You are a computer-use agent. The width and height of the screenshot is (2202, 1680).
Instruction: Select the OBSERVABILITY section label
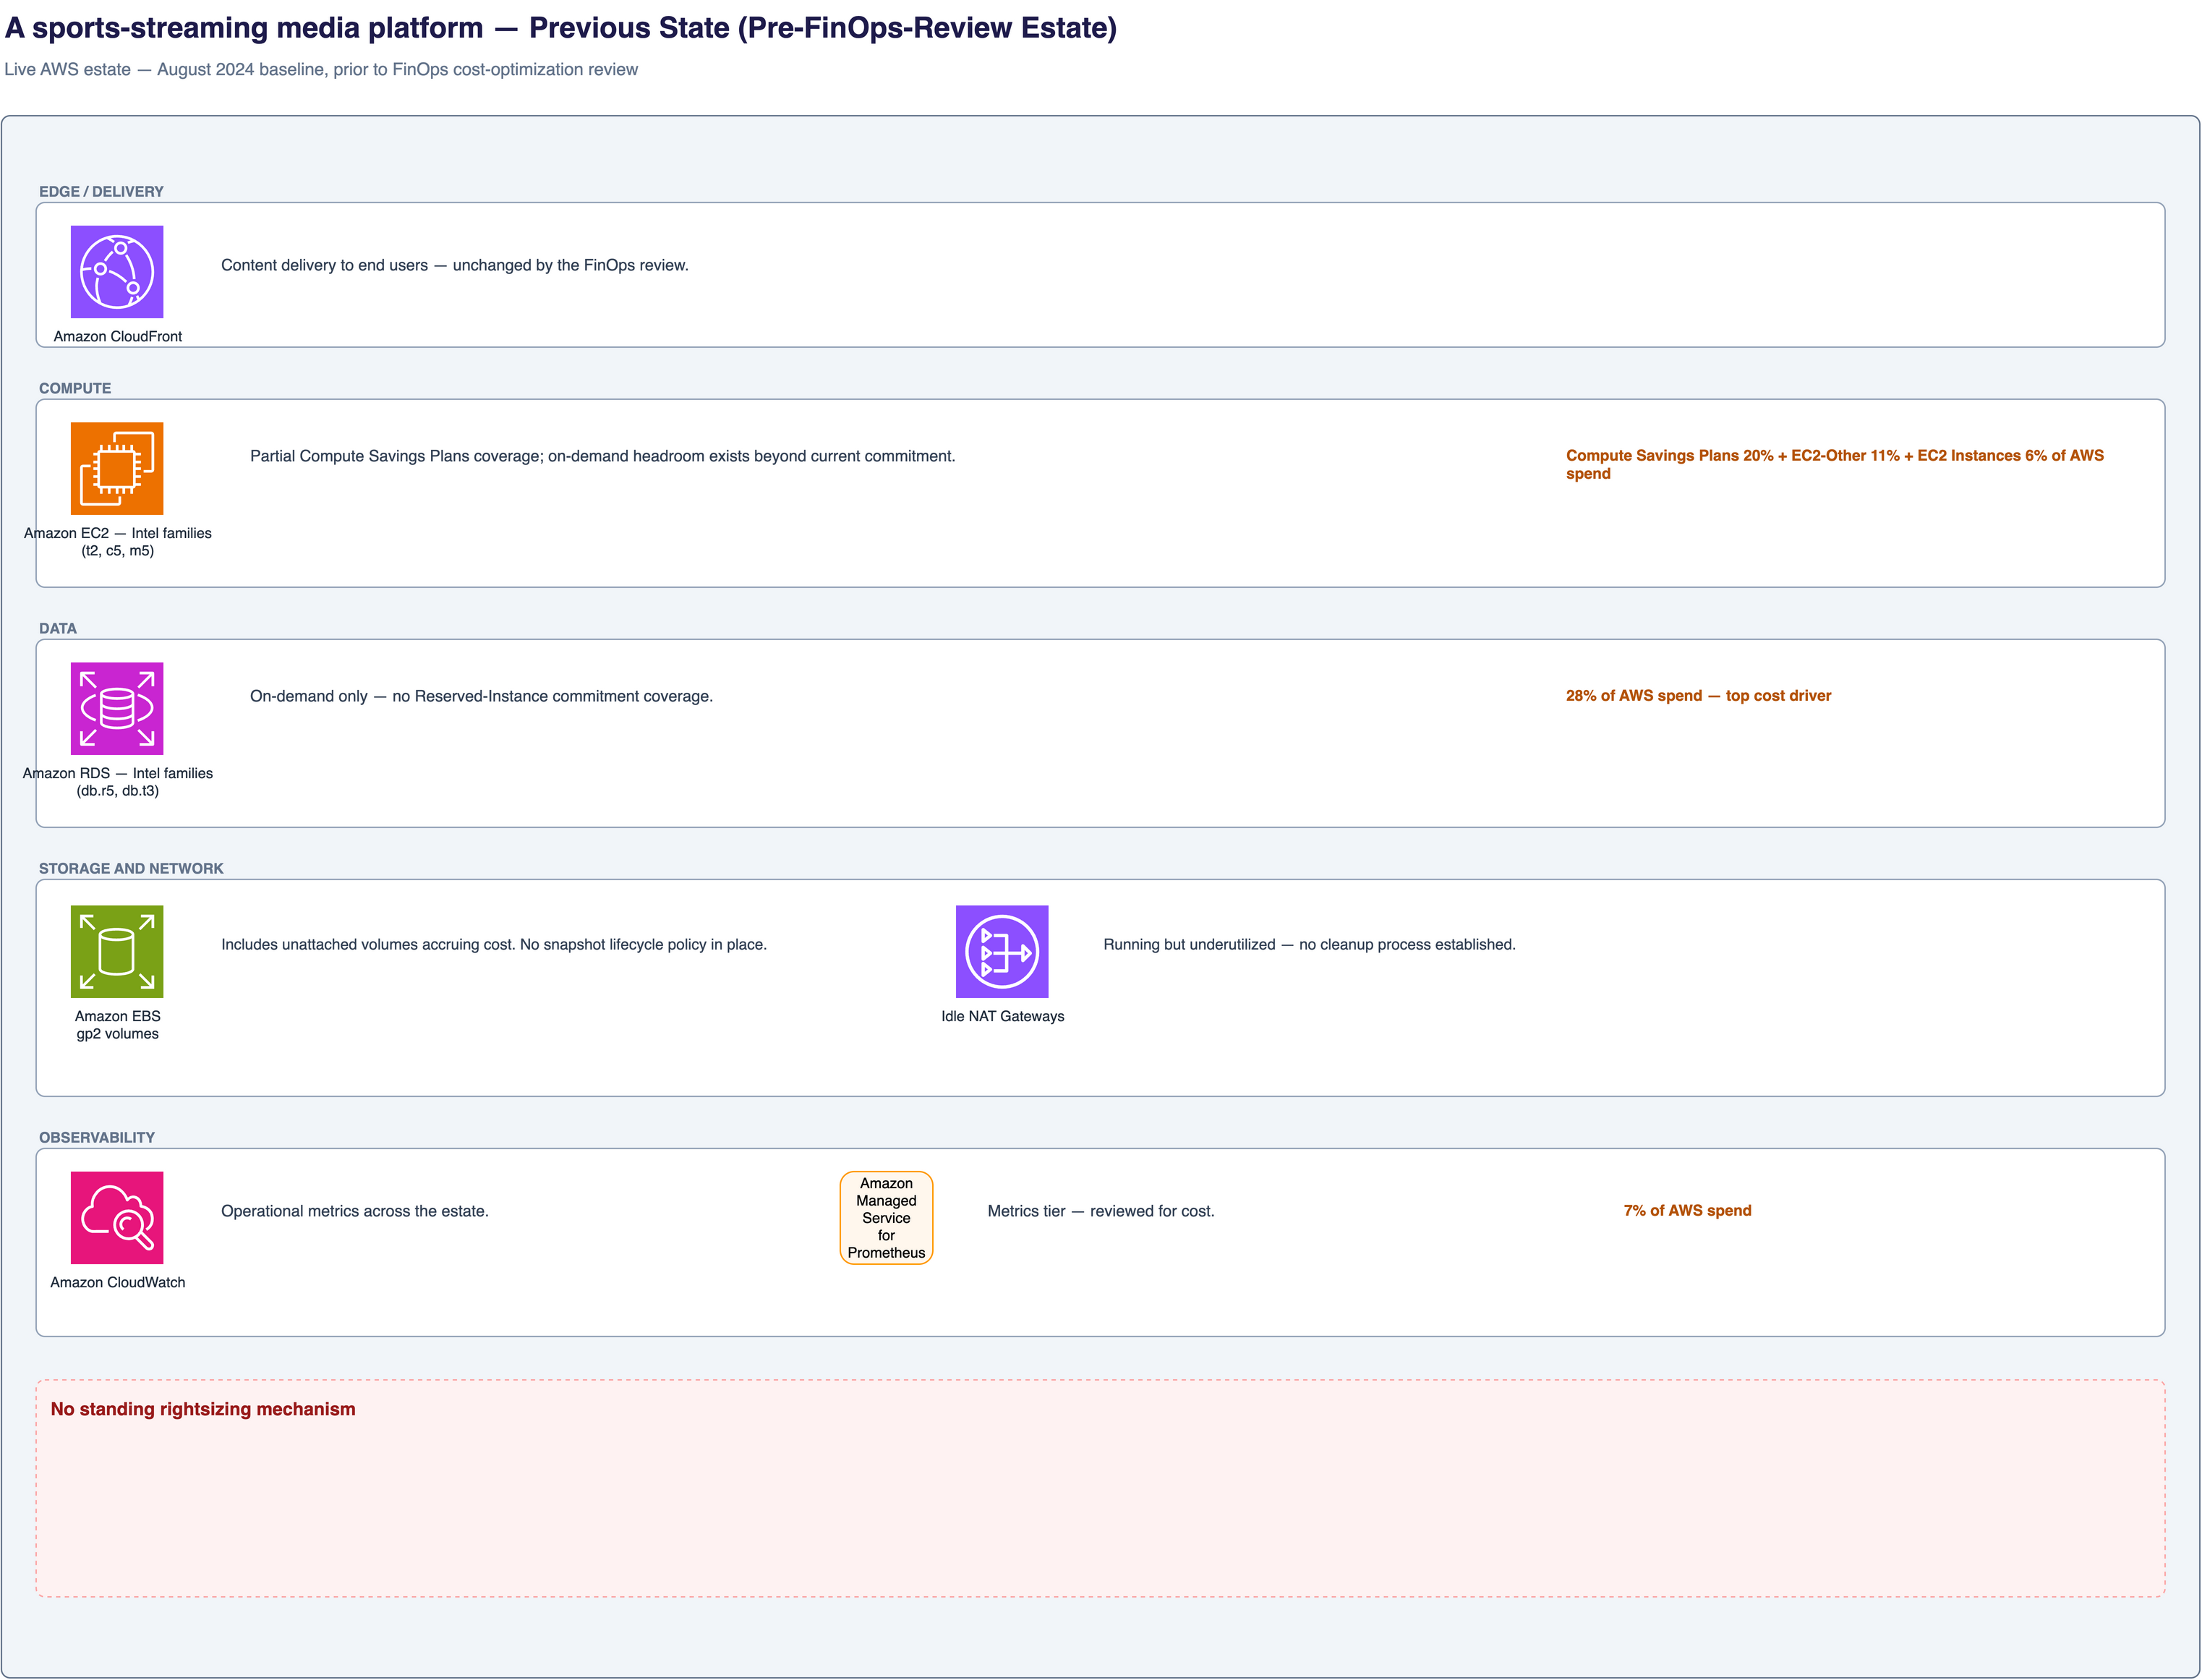(x=97, y=1137)
